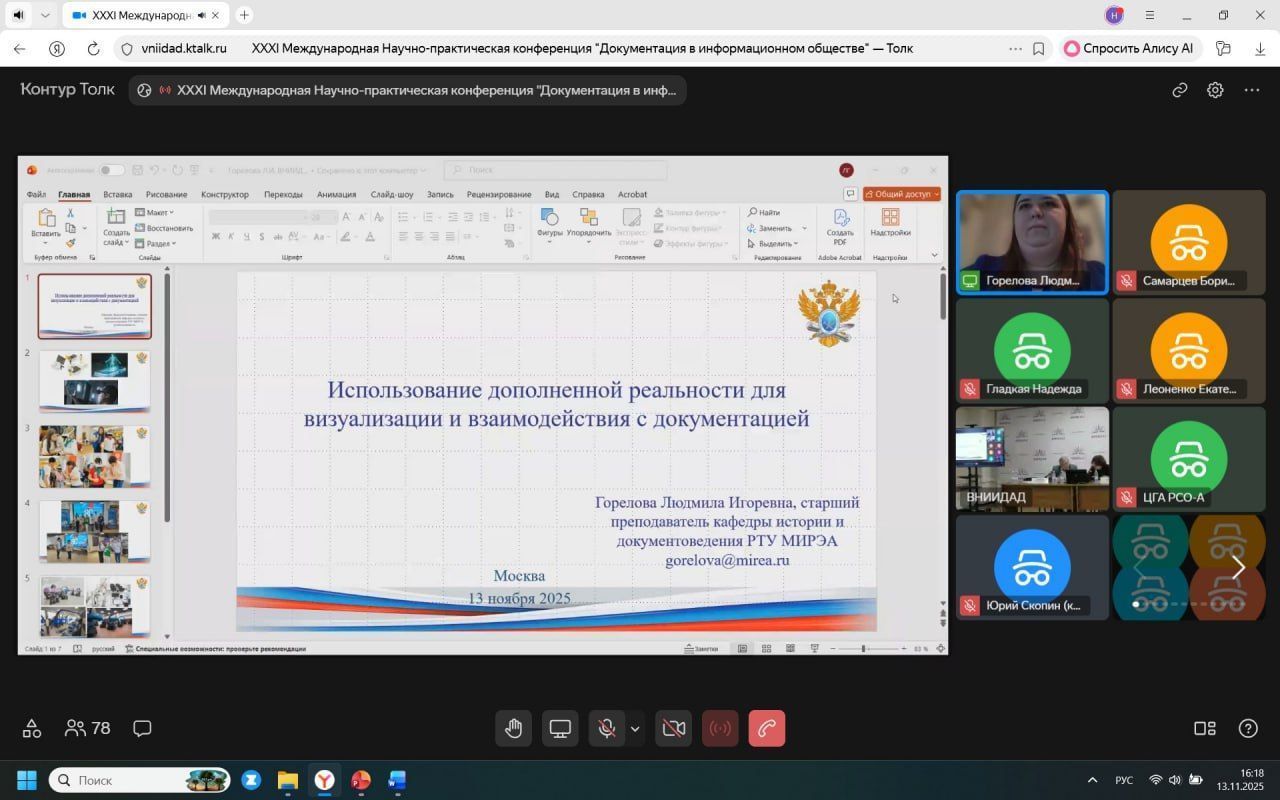Change the video tile layout
The height and width of the screenshot is (800, 1280).
click(x=1205, y=728)
